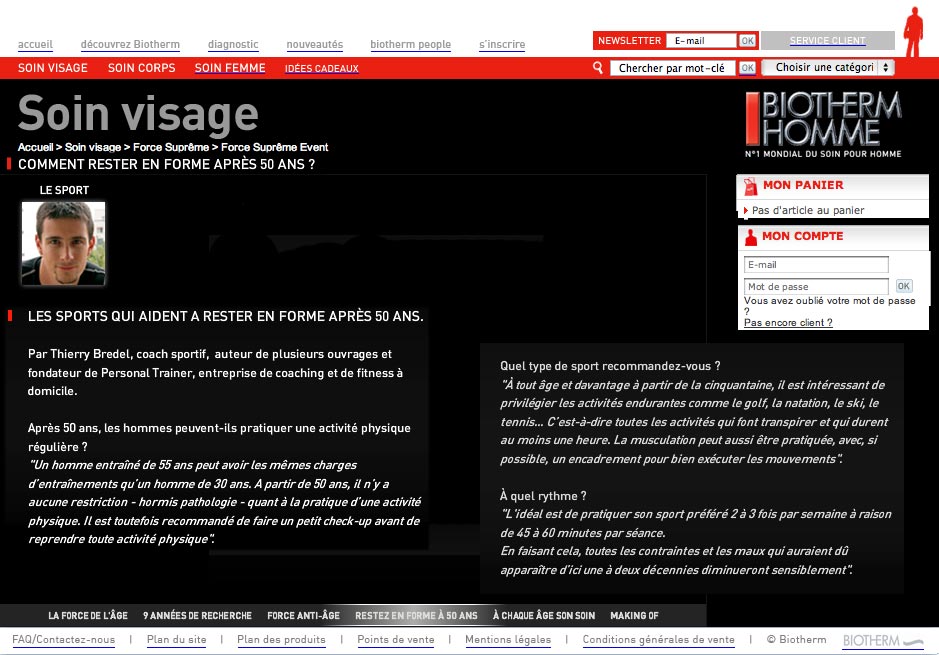Open the FORCE ANTI-ÂGE tab
Image resolution: width=939 pixels, height=655 pixels.
pos(303,615)
